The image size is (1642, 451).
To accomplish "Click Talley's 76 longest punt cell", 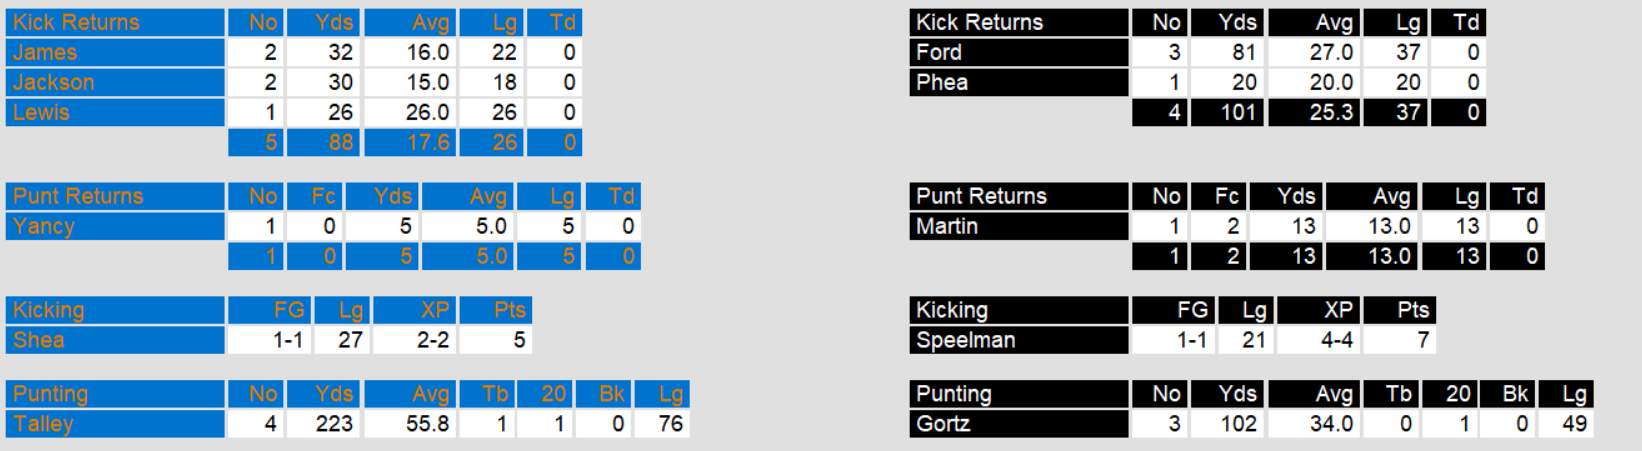I will pyautogui.click(x=661, y=424).
